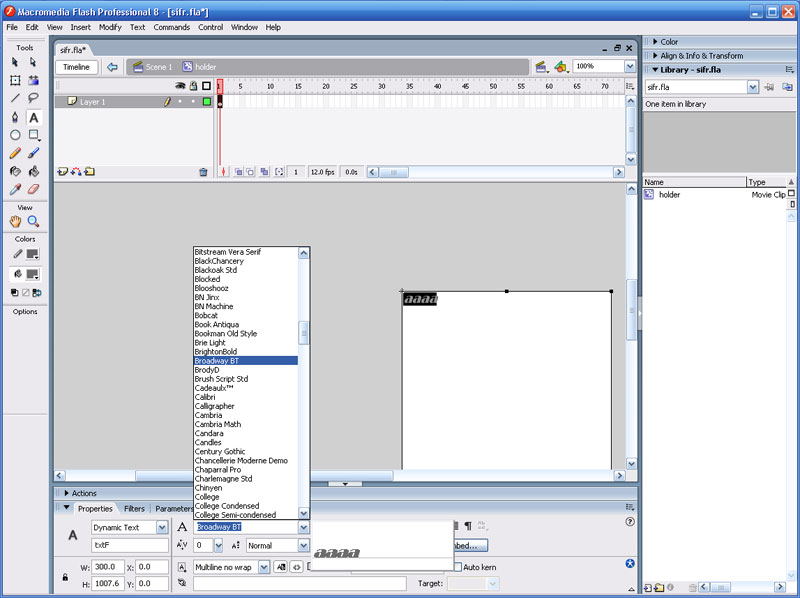Open the text type Dynamic Text dropdown
The image size is (800, 598).
pos(162,528)
